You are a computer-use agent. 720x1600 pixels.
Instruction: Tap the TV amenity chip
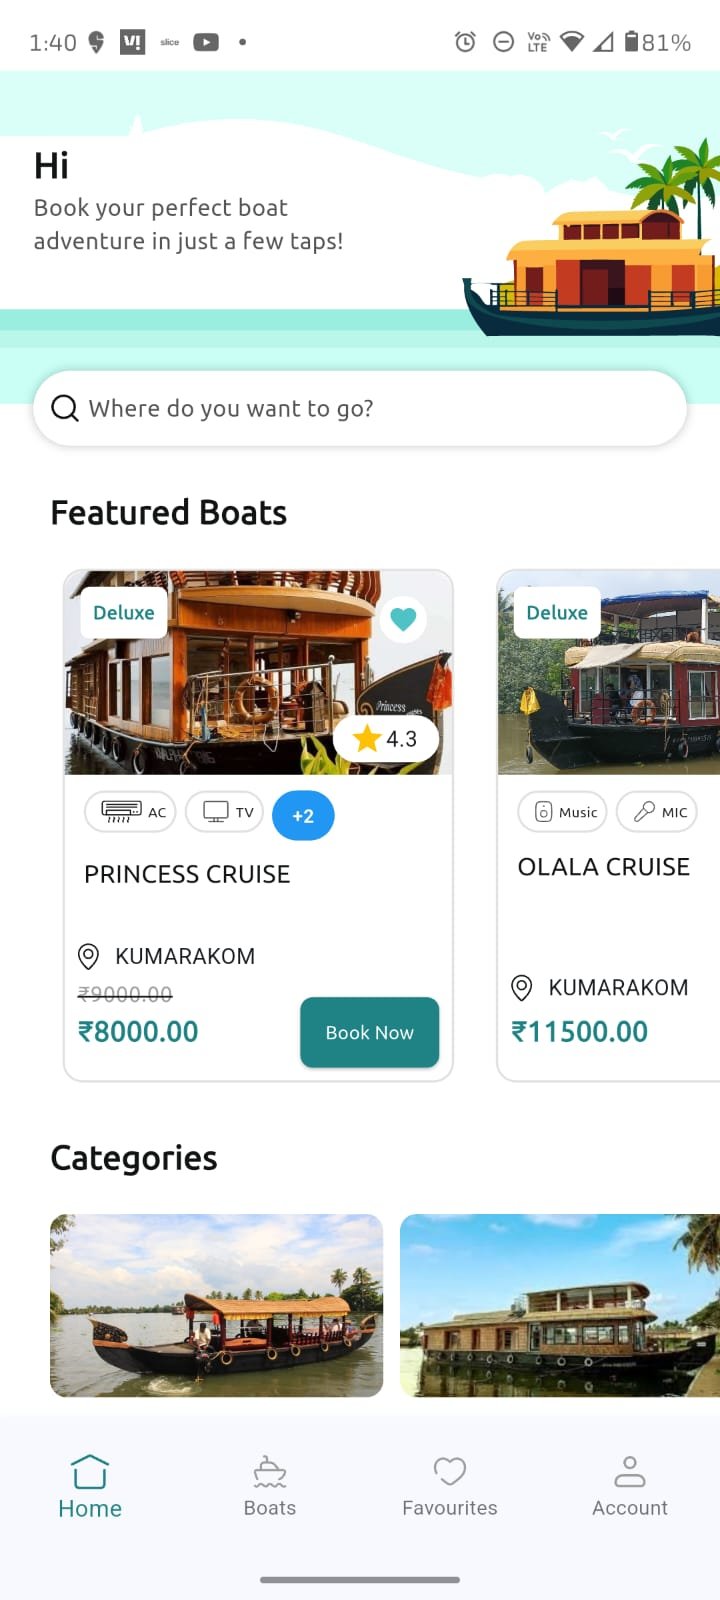coord(225,812)
